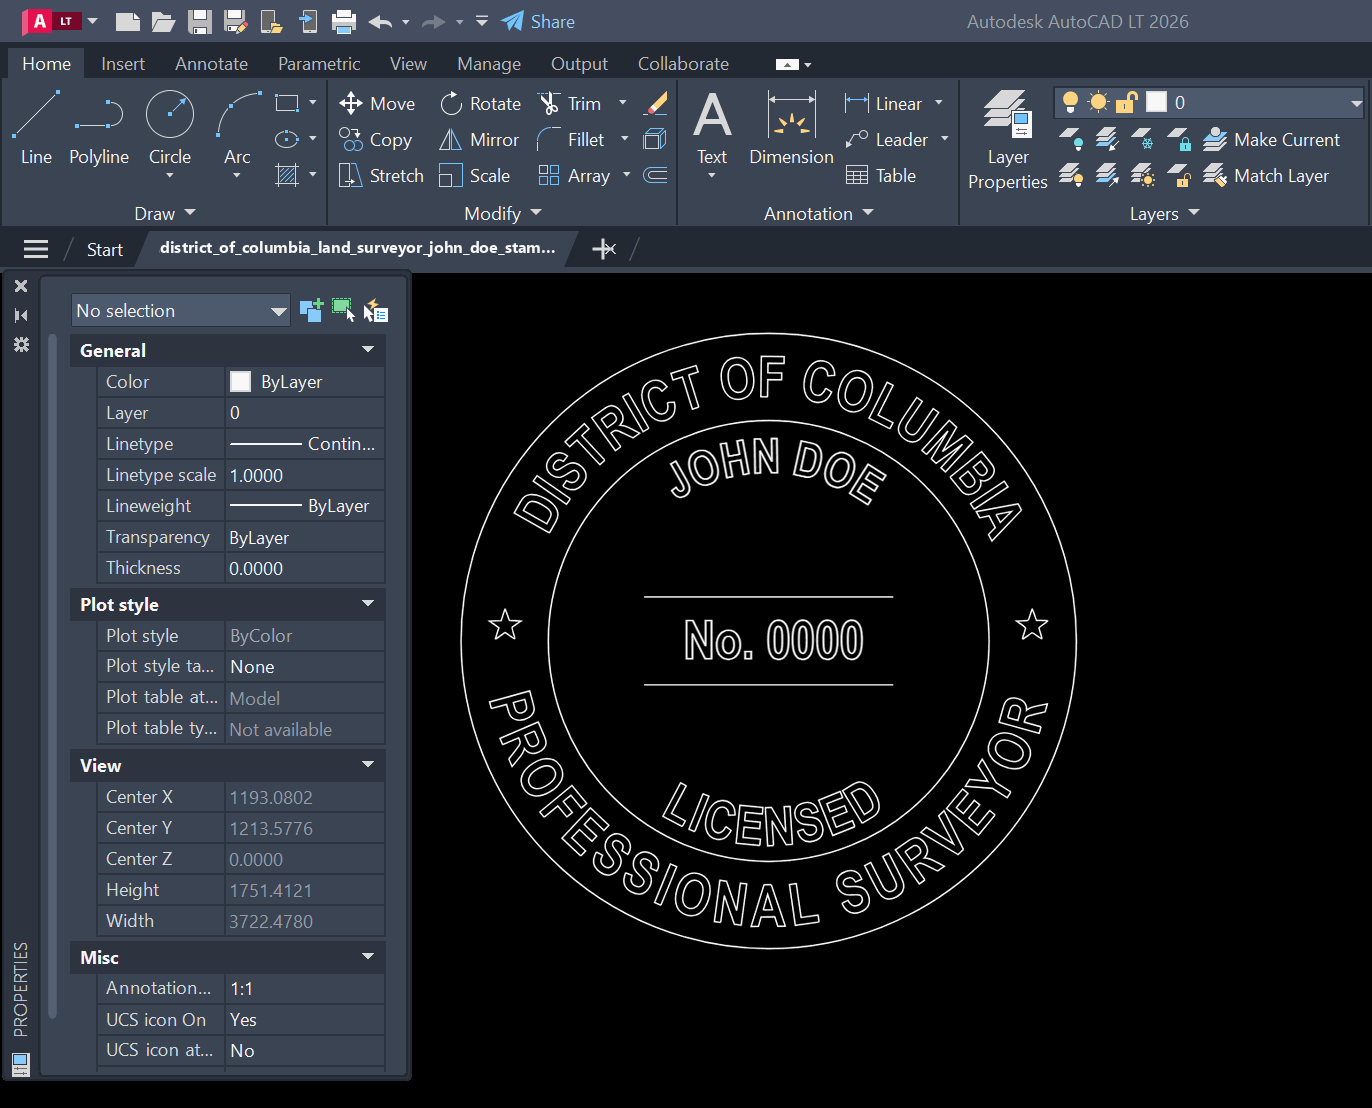Open the No selection combo box
Image resolution: width=1372 pixels, height=1108 pixels.
(x=181, y=310)
